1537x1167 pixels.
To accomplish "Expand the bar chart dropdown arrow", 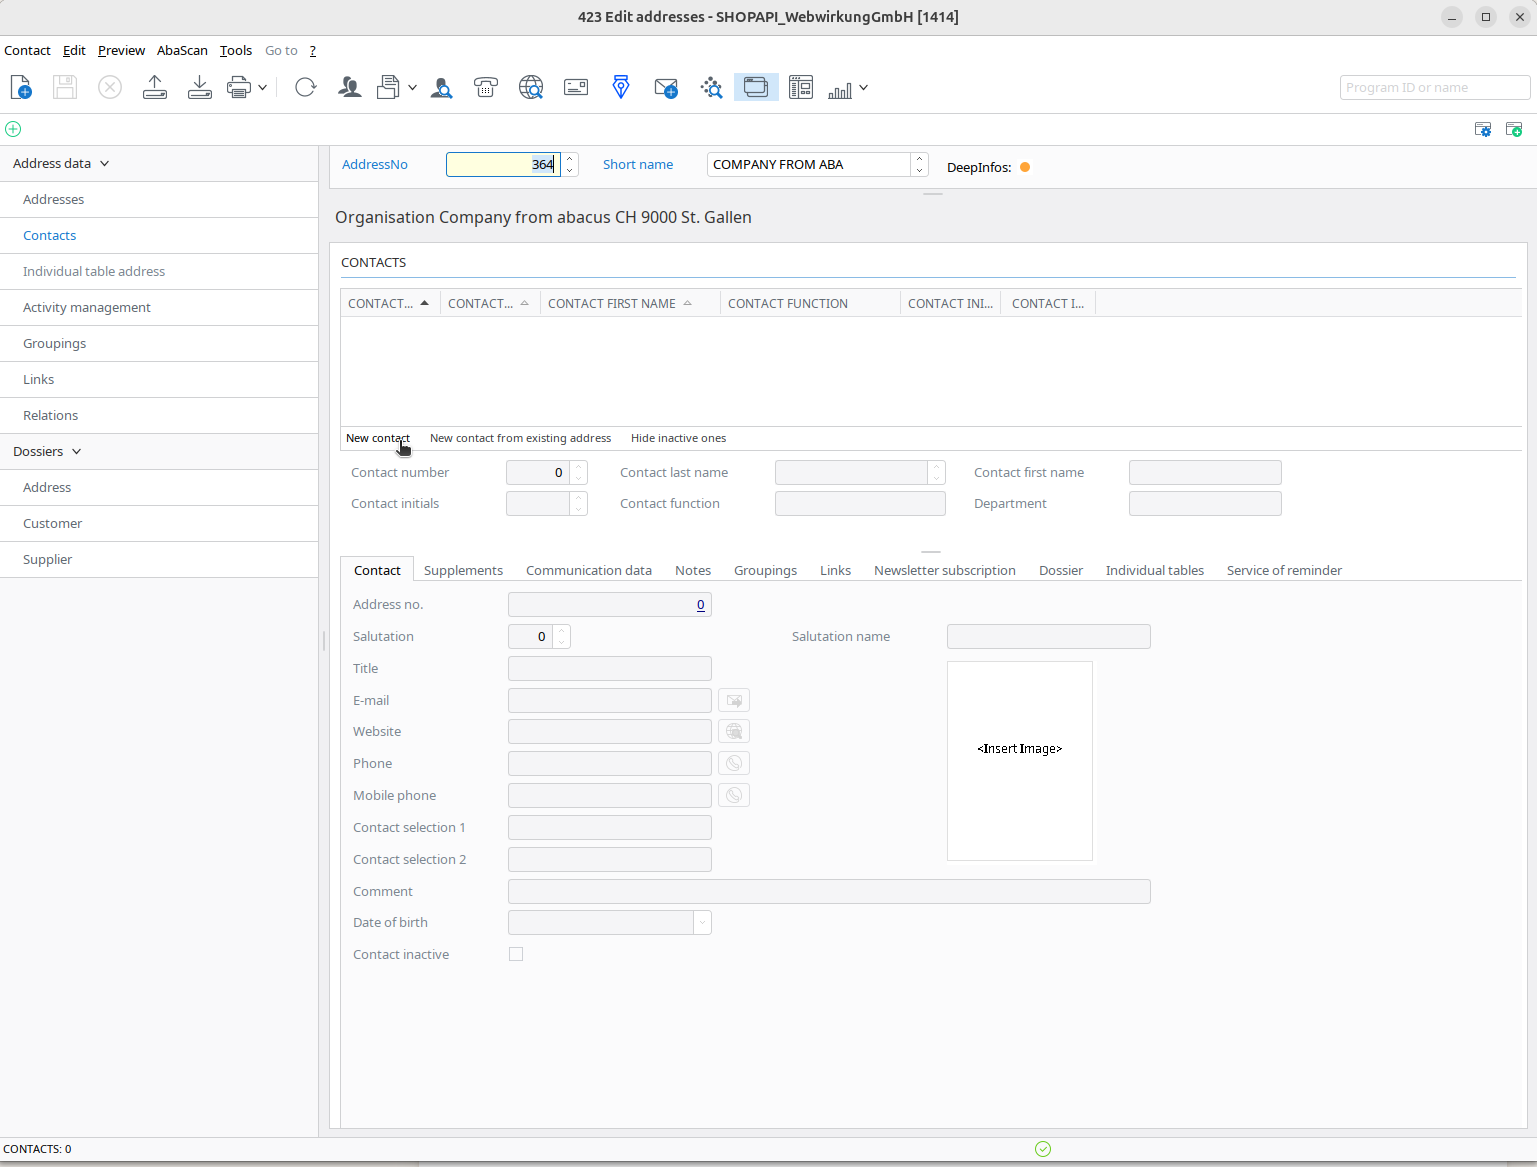I will [863, 88].
